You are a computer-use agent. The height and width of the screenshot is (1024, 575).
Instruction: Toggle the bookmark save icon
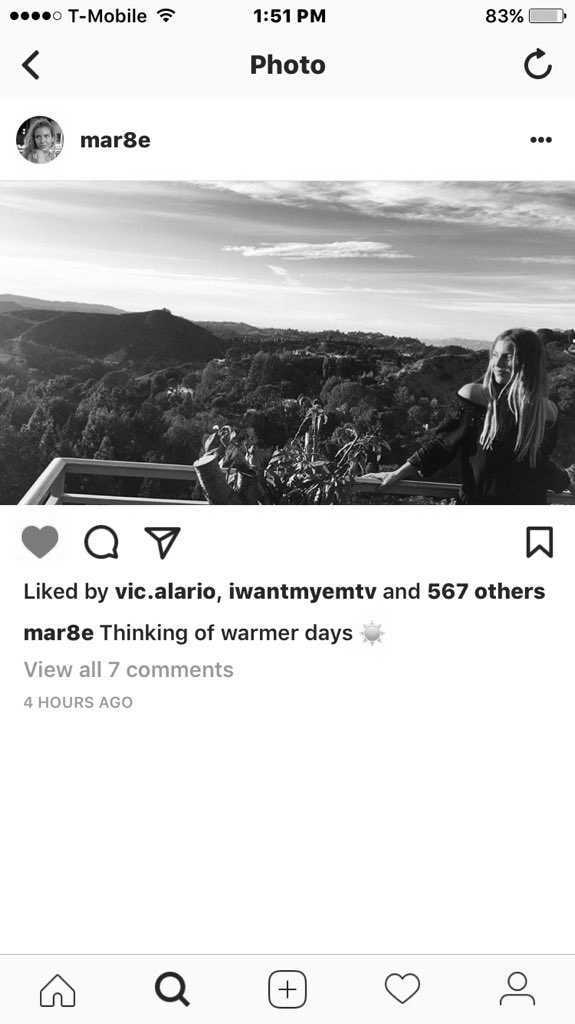(x=540, y=542)
